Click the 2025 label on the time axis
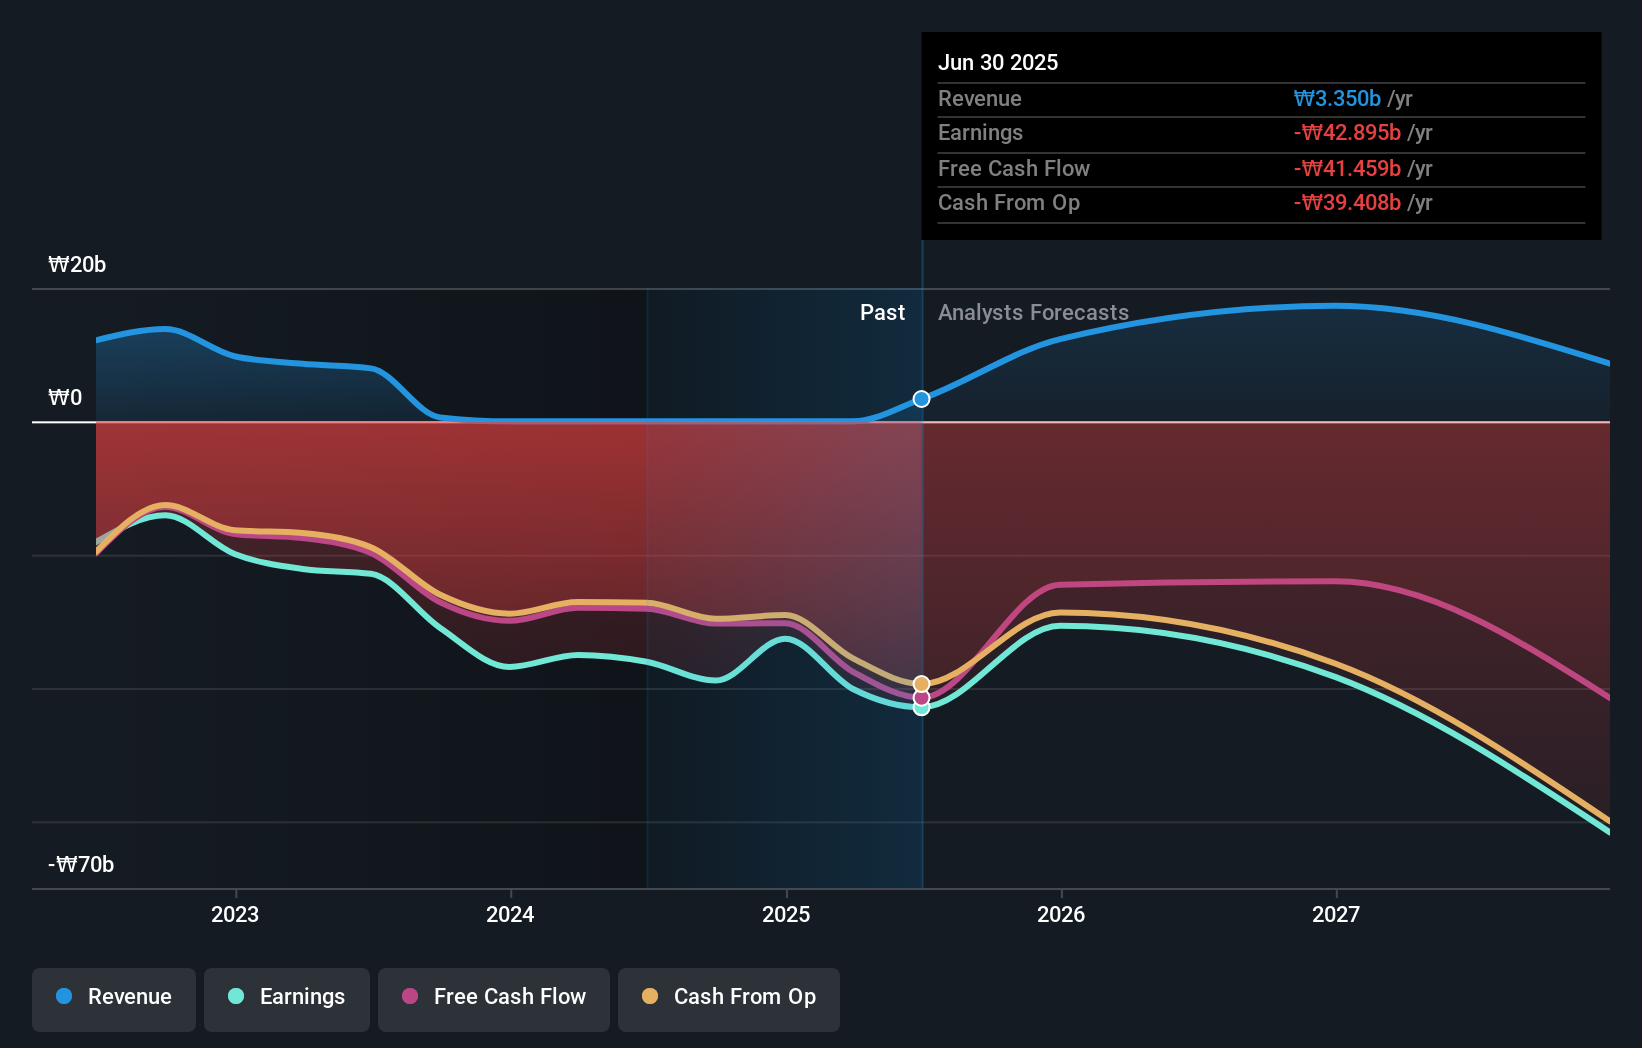 point(786,913)
